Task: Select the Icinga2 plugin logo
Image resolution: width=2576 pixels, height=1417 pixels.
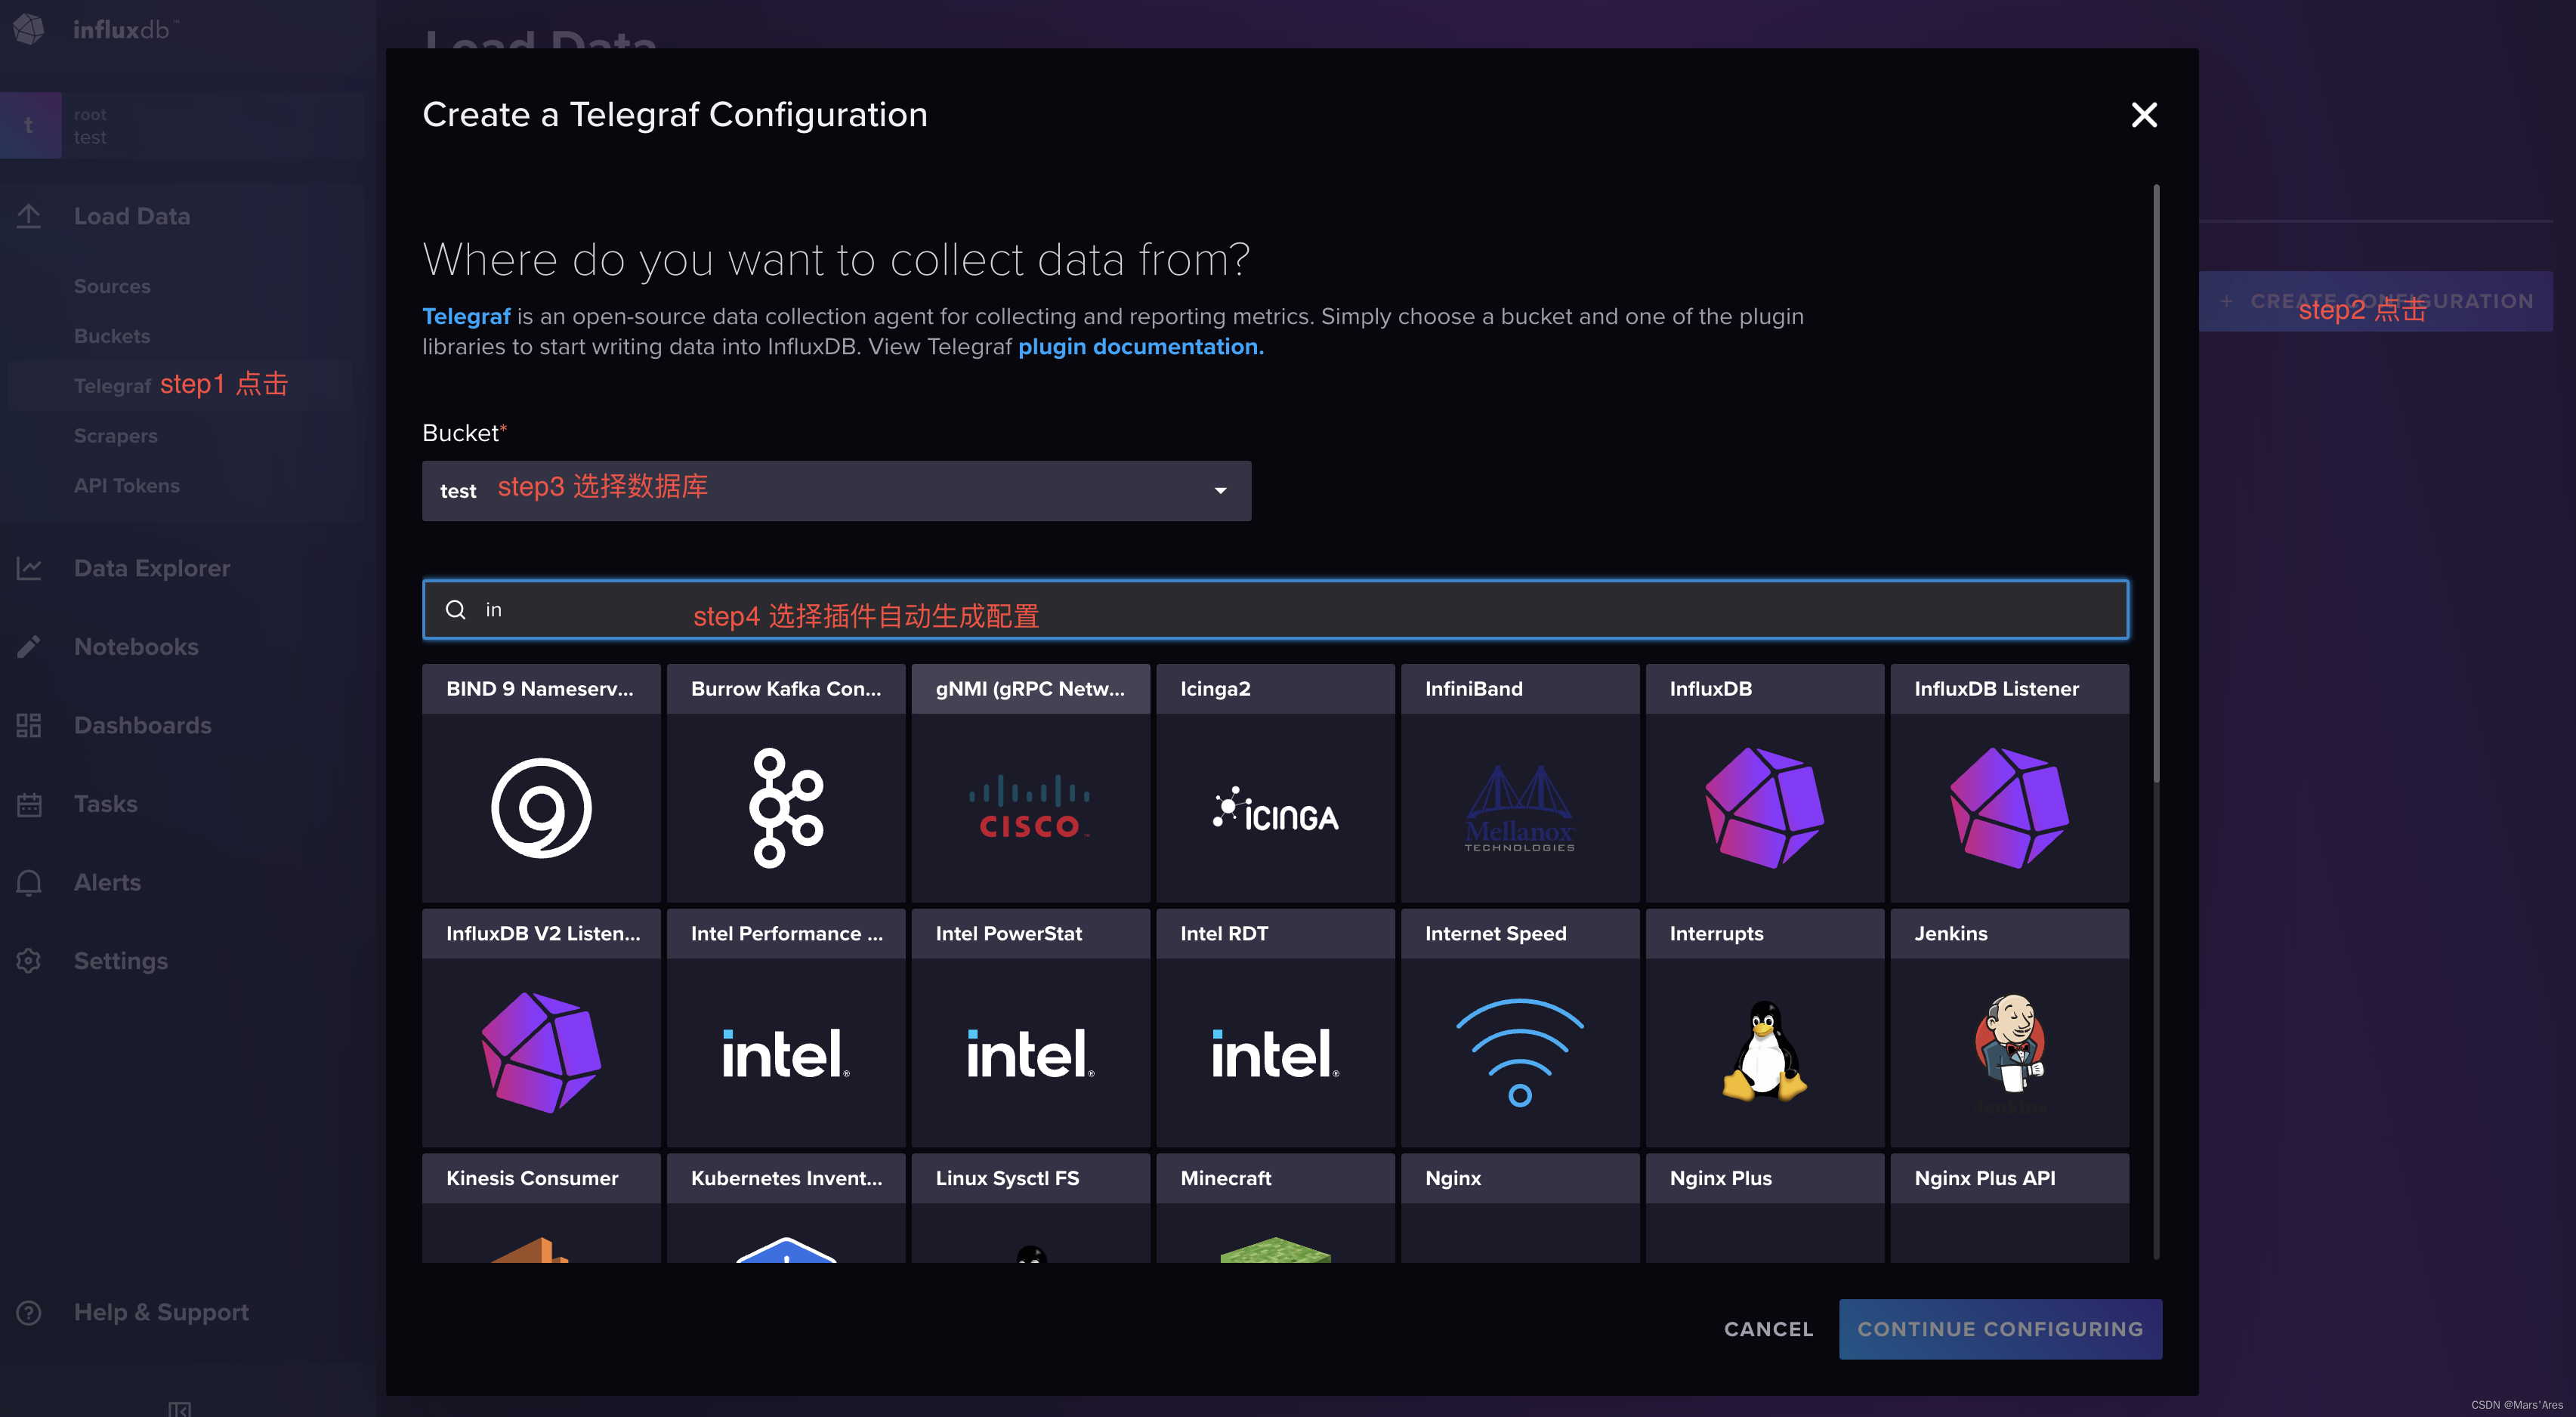Action: (1275, 810)
